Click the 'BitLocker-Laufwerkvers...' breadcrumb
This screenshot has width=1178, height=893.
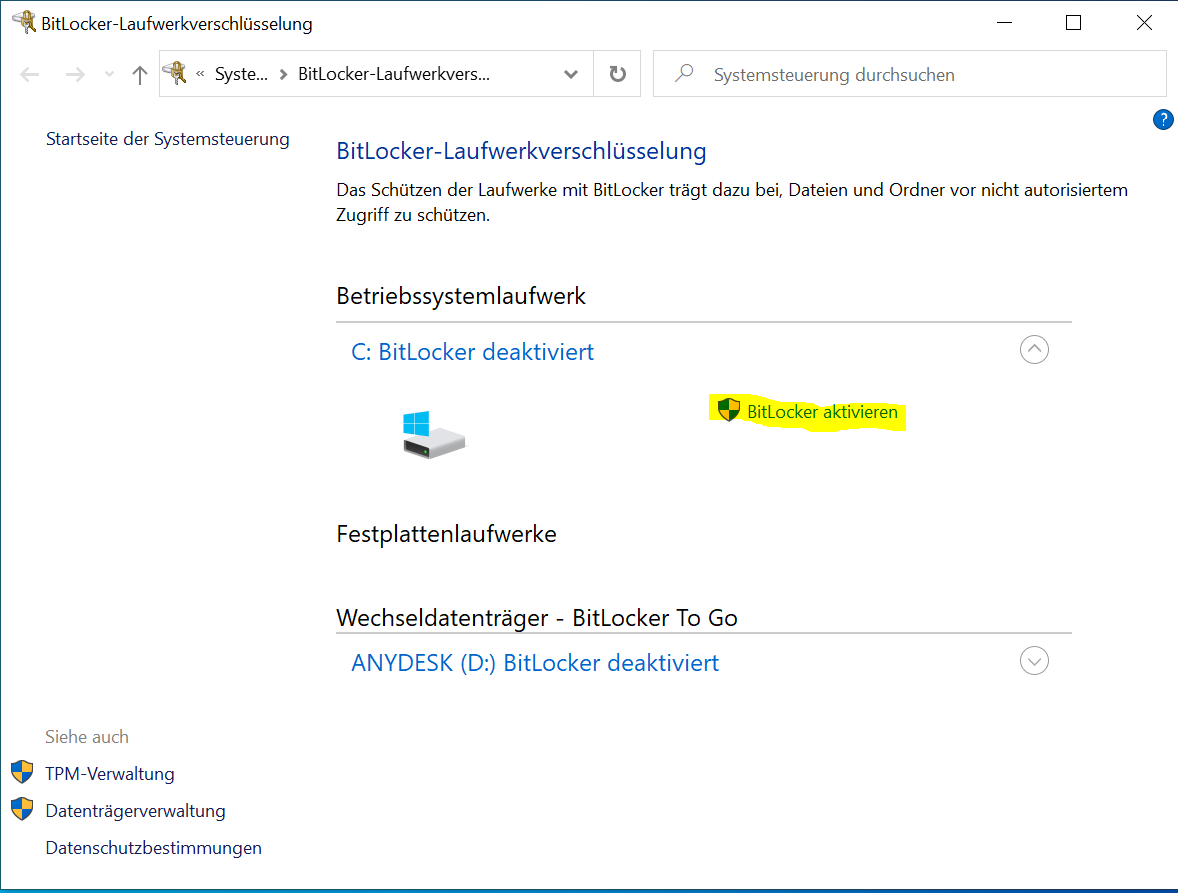point(394,74)
